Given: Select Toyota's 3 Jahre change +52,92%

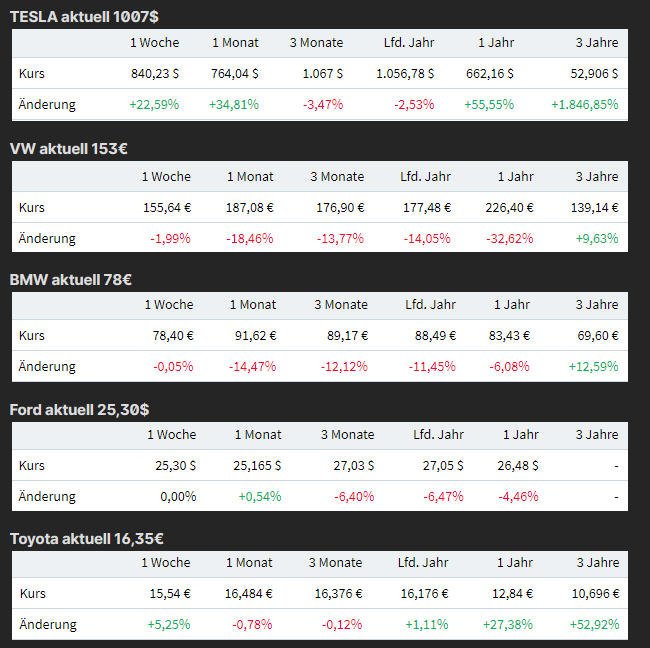Looking at the screenshot, I should click(592, 624).
